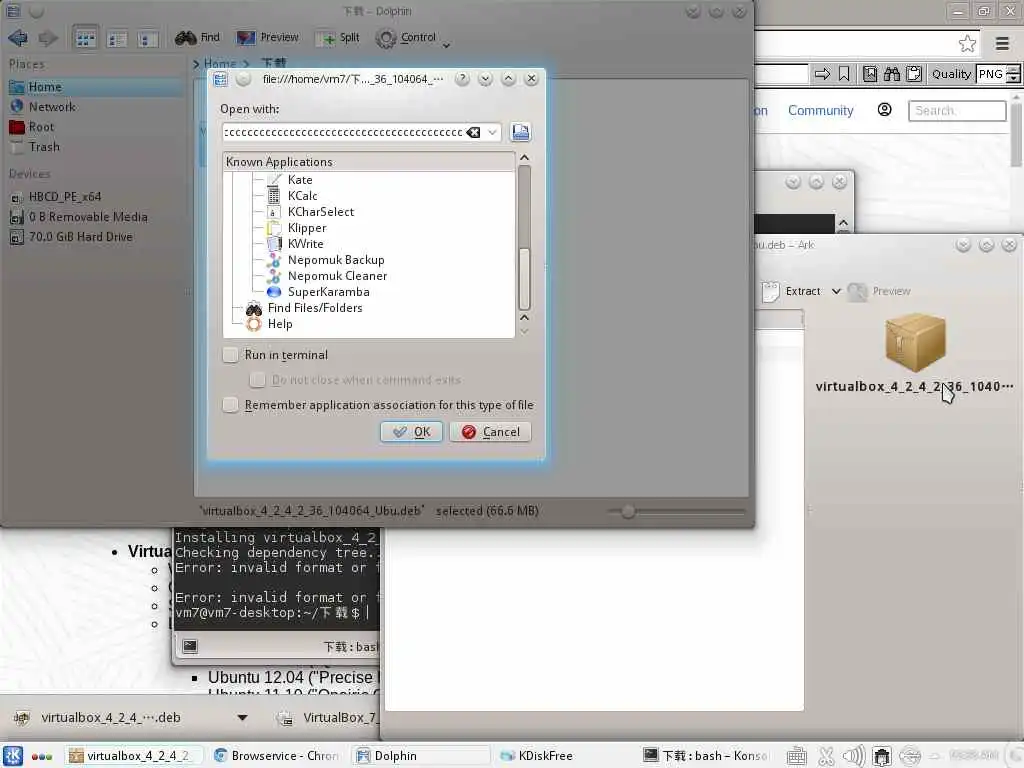The image size is (1024, 768).
Task: Open the Control menu in Dolphin
Action: (x=412, y=39)
